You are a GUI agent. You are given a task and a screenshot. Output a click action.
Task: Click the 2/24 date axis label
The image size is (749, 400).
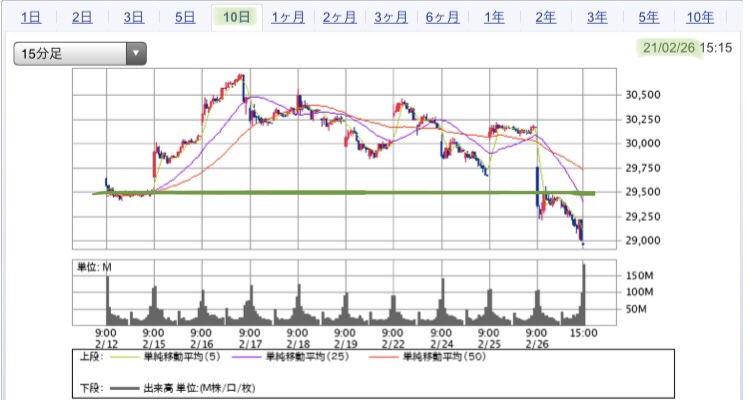click(x=442, y=344)
